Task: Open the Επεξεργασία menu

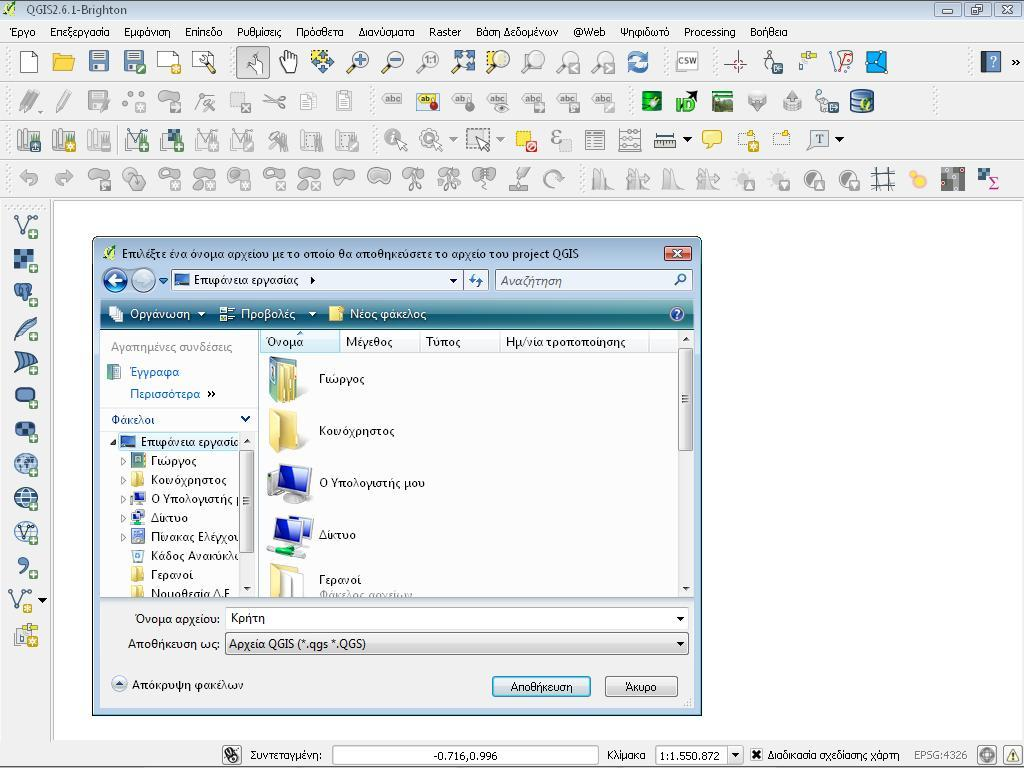Action: pos(80,32)
